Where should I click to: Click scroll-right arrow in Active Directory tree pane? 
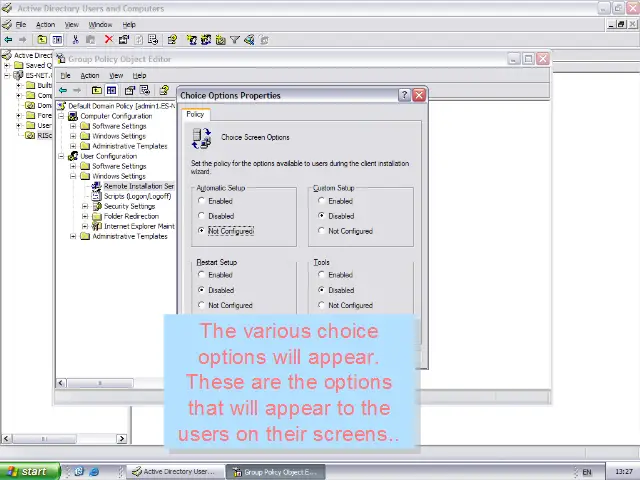[x=122, y=439]
